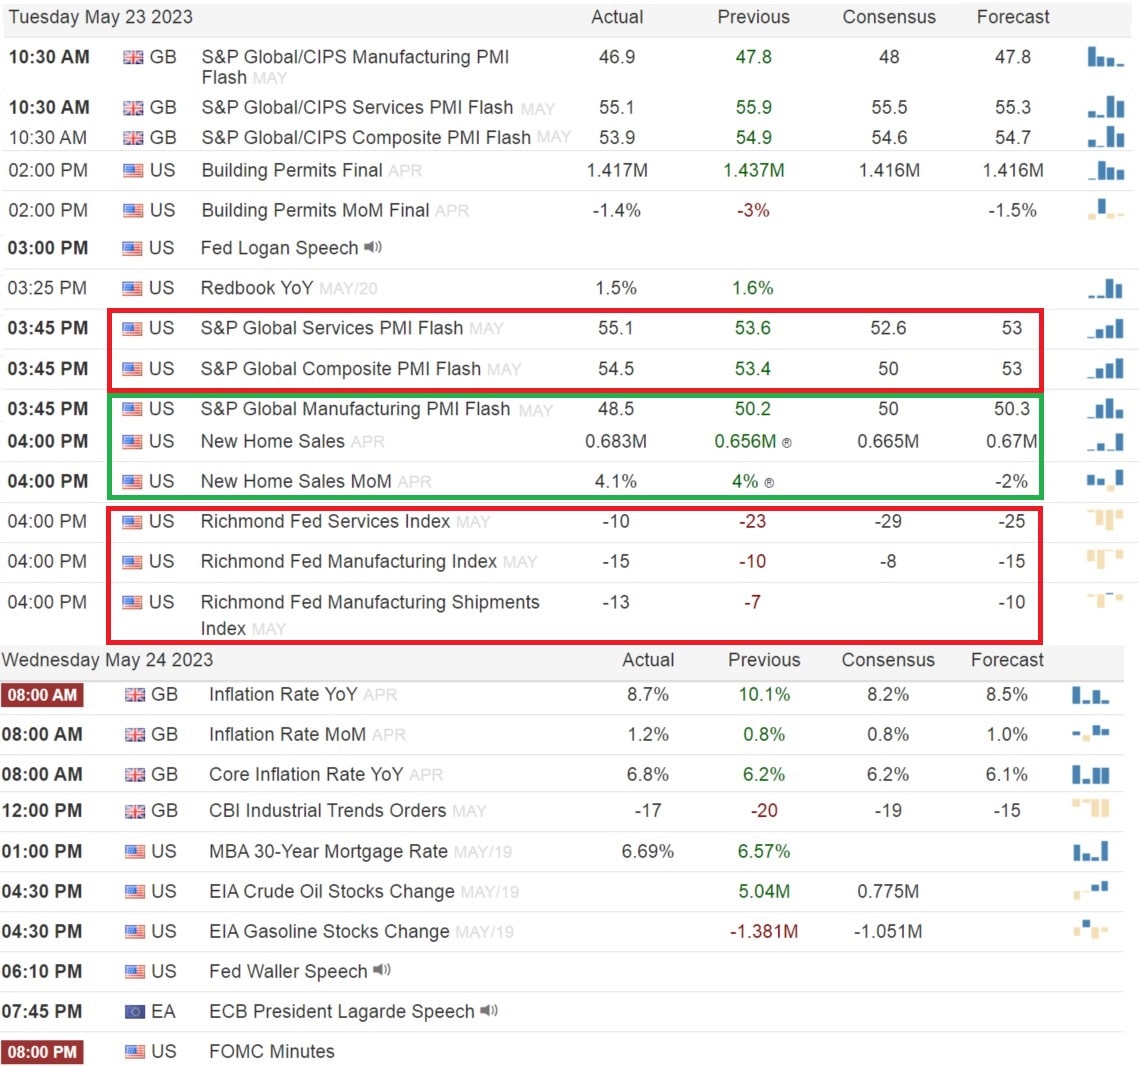The height and width of the screenshot is (1066, 1139).
Task: Click revised marker next to 4% previous
Action: pyautogui.click(x=769, y=482)
